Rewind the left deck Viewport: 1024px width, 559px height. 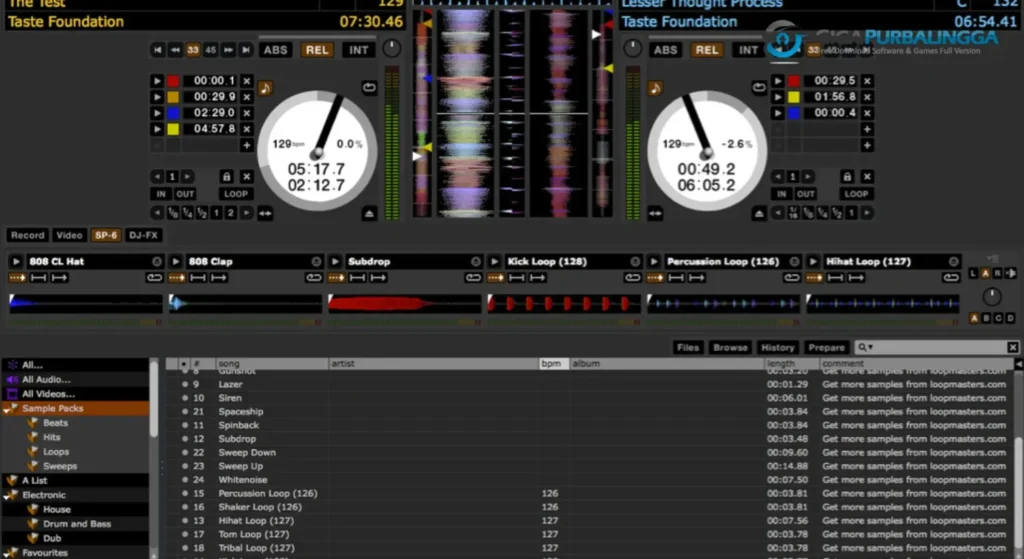coord(175,50)
